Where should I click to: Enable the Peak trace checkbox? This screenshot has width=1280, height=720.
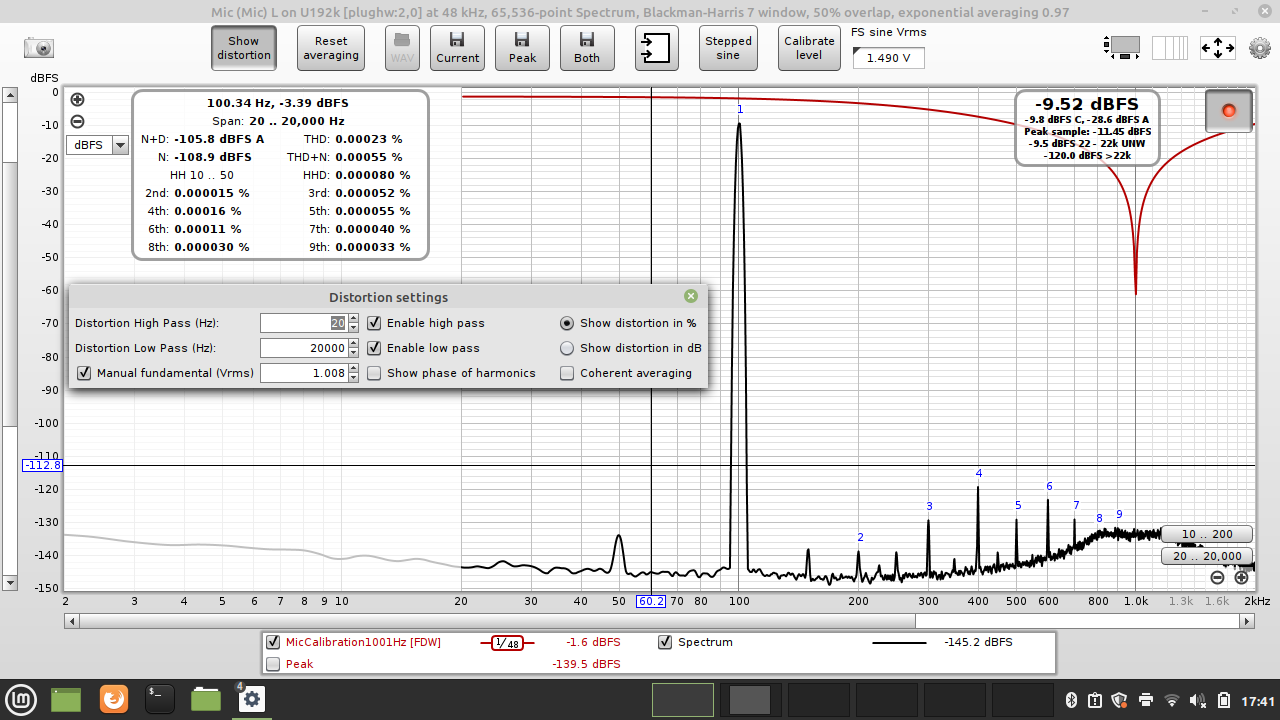tap(273, 664)
